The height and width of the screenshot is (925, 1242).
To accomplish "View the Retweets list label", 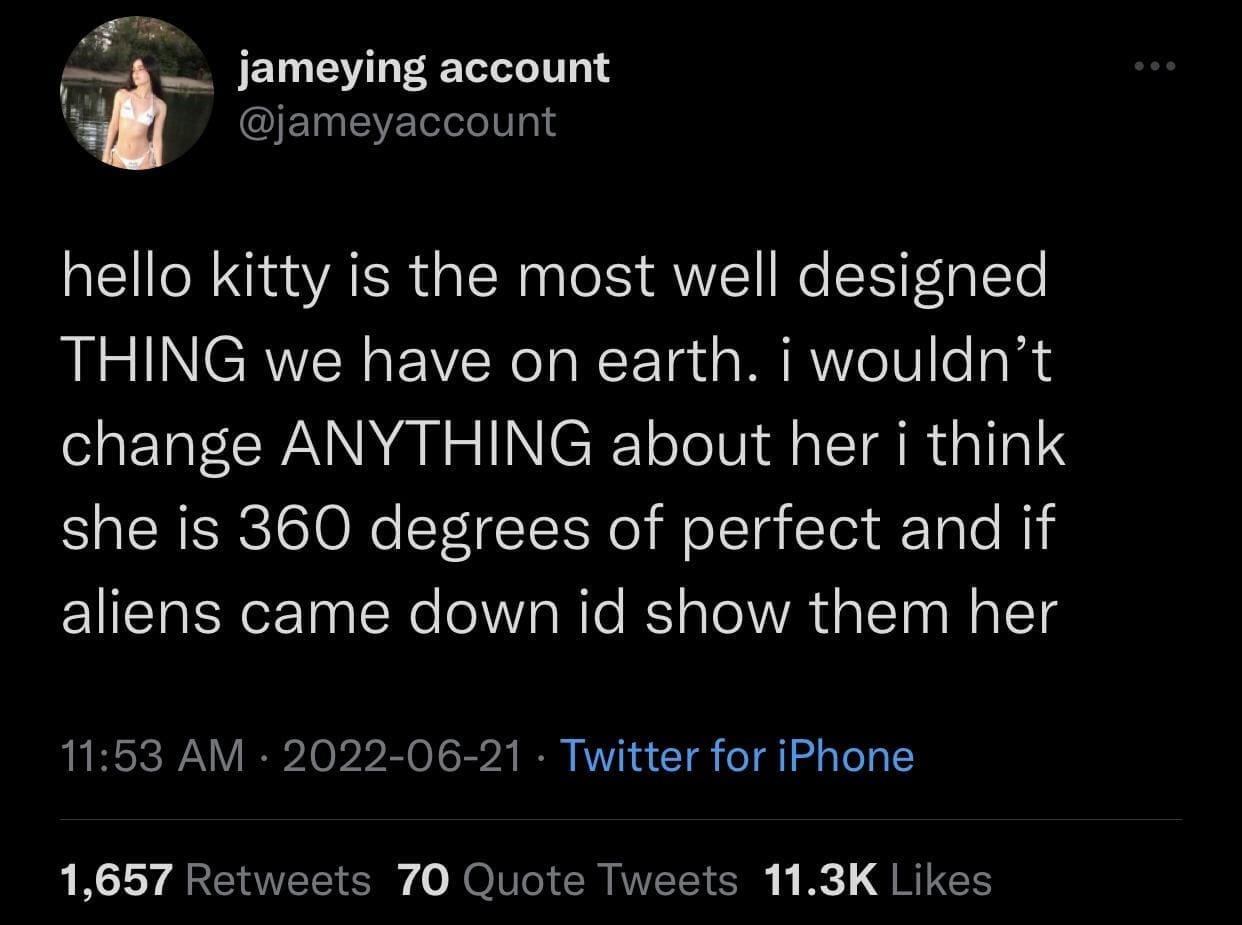I will click(278, 880).
